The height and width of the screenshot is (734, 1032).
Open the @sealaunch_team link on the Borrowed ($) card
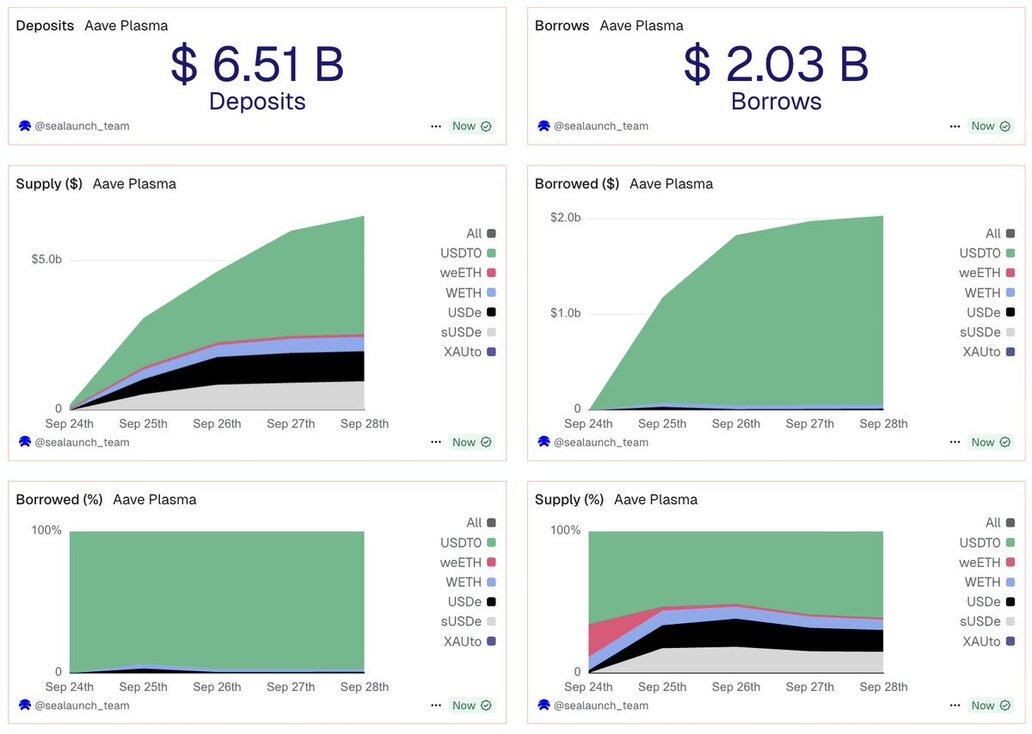[x=601, y=442]
